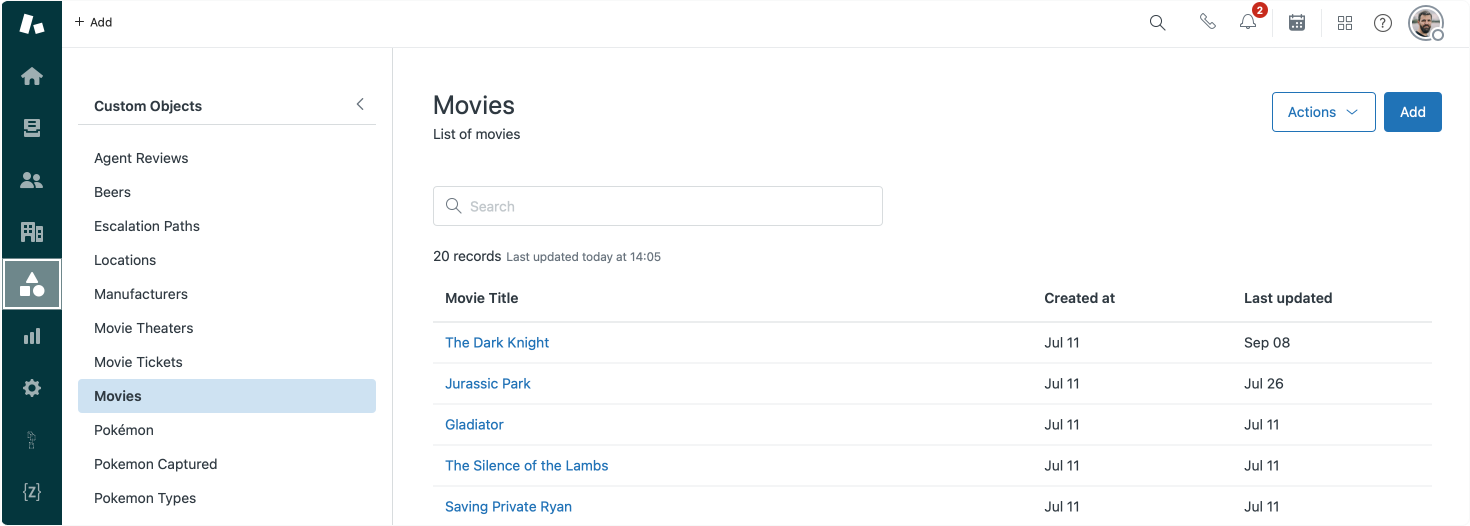Open the calendar icon in top bar
The image size is (1470, 526).
click(x=1297, y=22)
